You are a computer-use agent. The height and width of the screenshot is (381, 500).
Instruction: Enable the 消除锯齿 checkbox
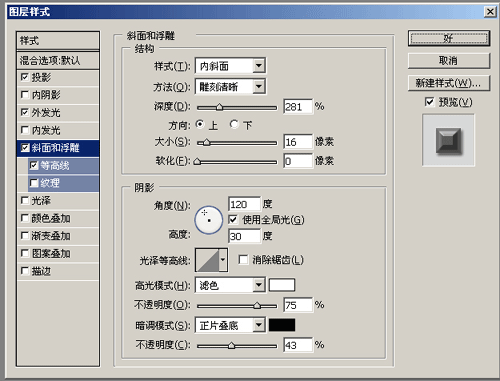[x=243, y=260]
